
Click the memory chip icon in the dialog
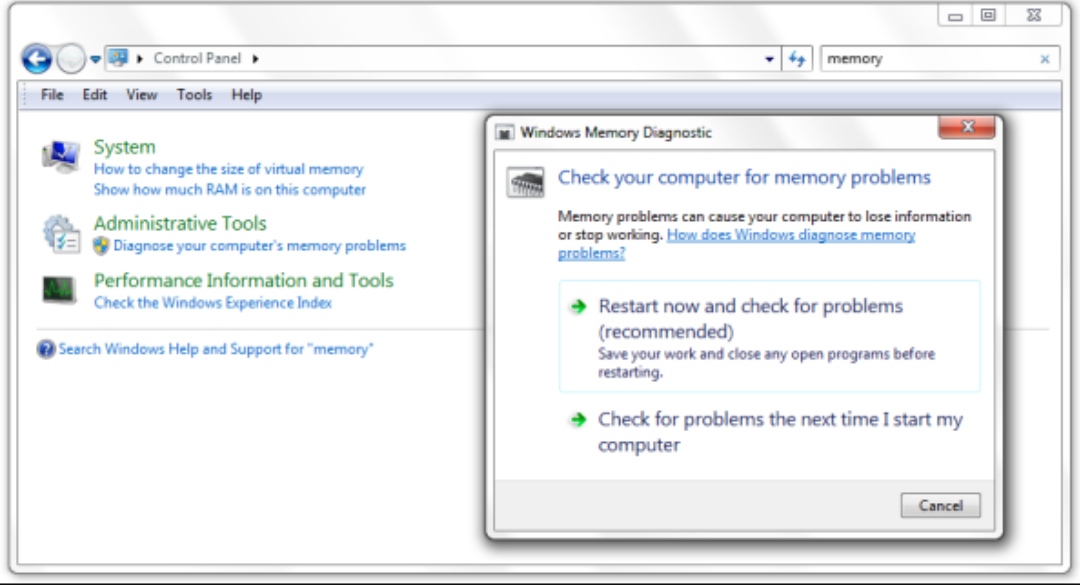point(526,183)
